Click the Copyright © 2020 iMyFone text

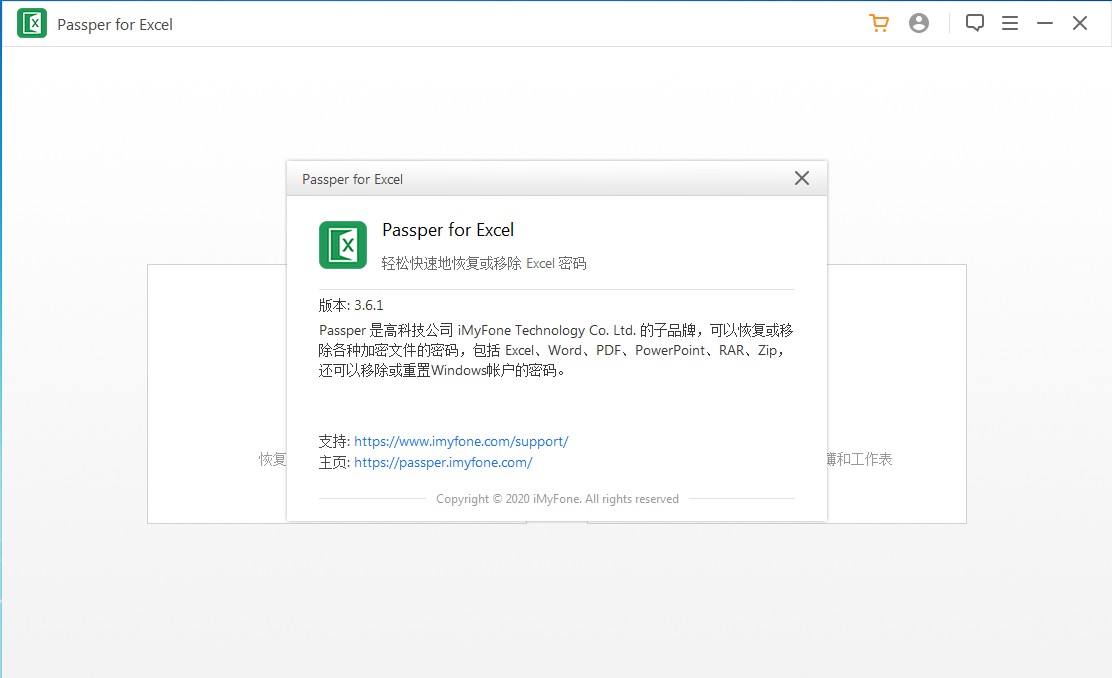557,499
